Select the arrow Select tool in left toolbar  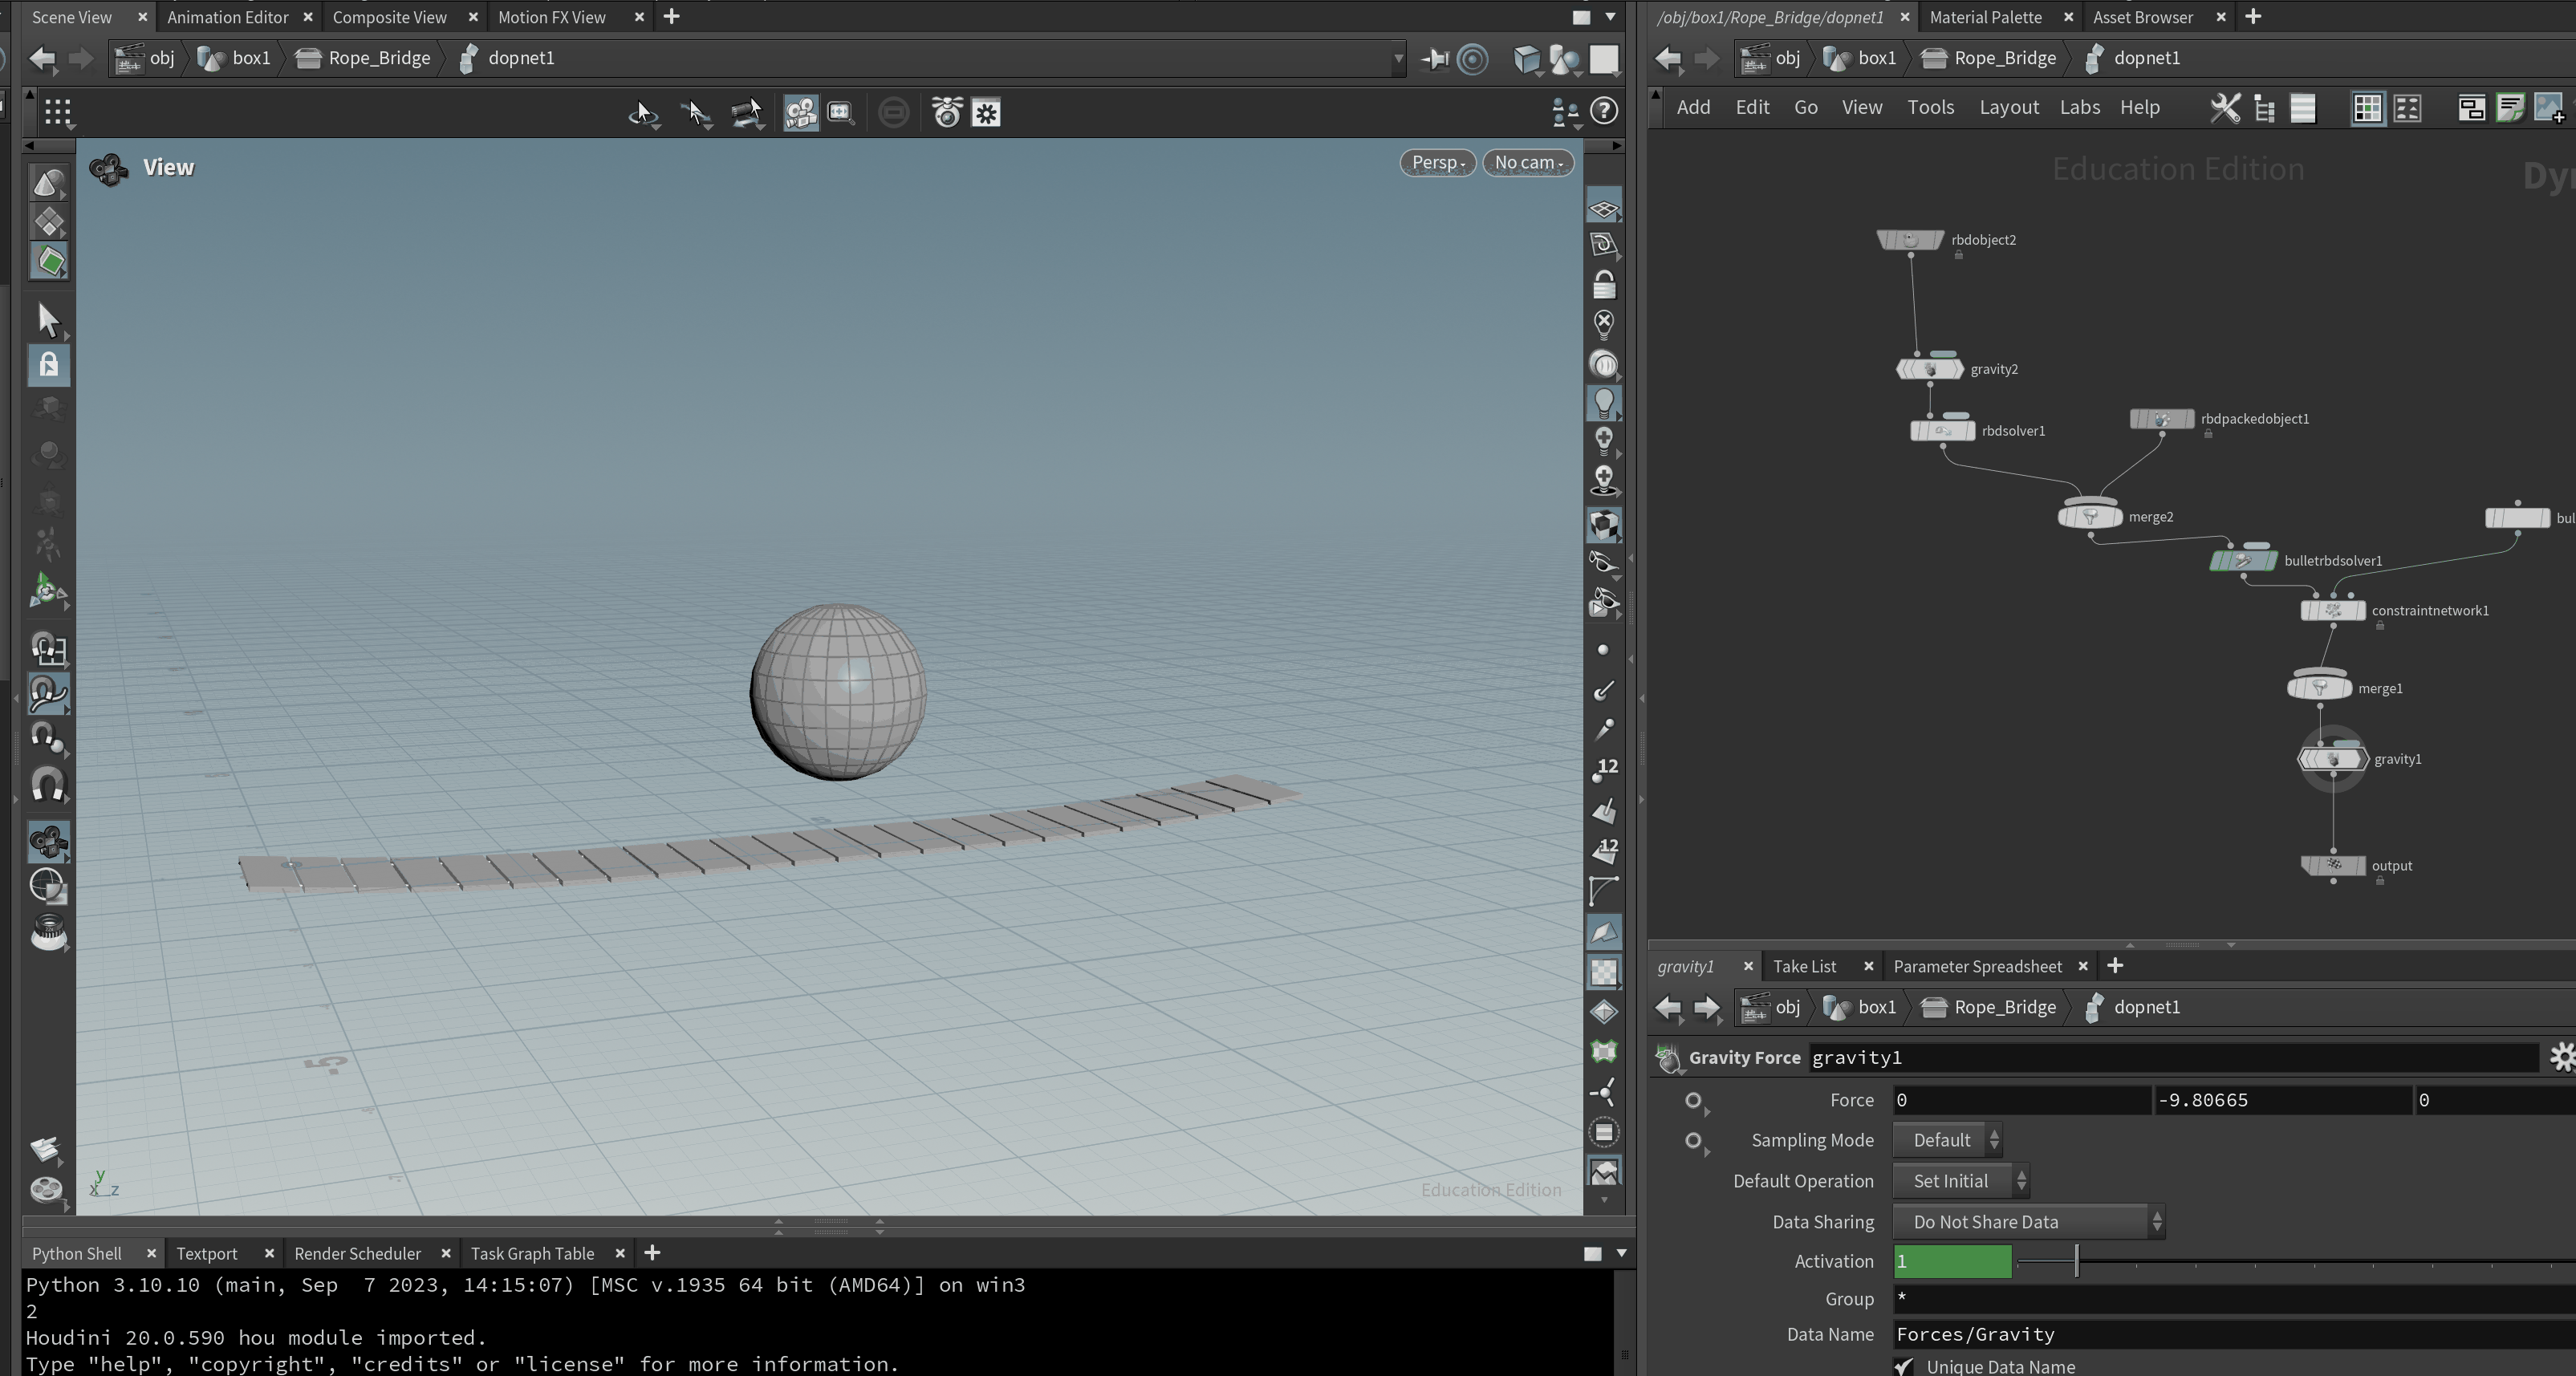48,320
